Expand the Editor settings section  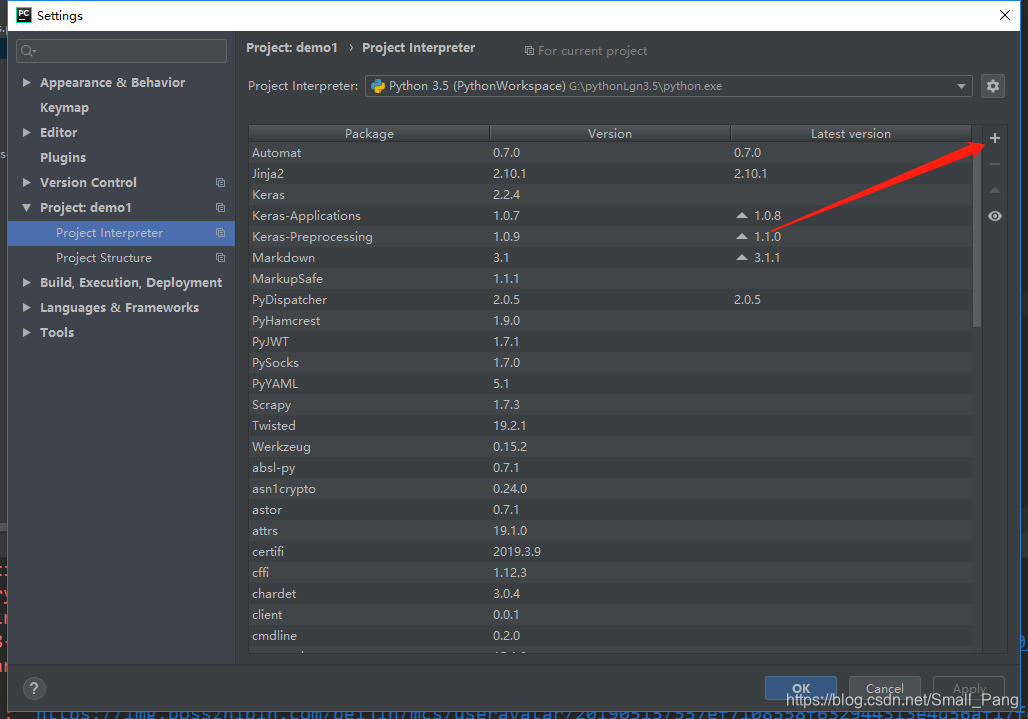[x=27, y=132]
